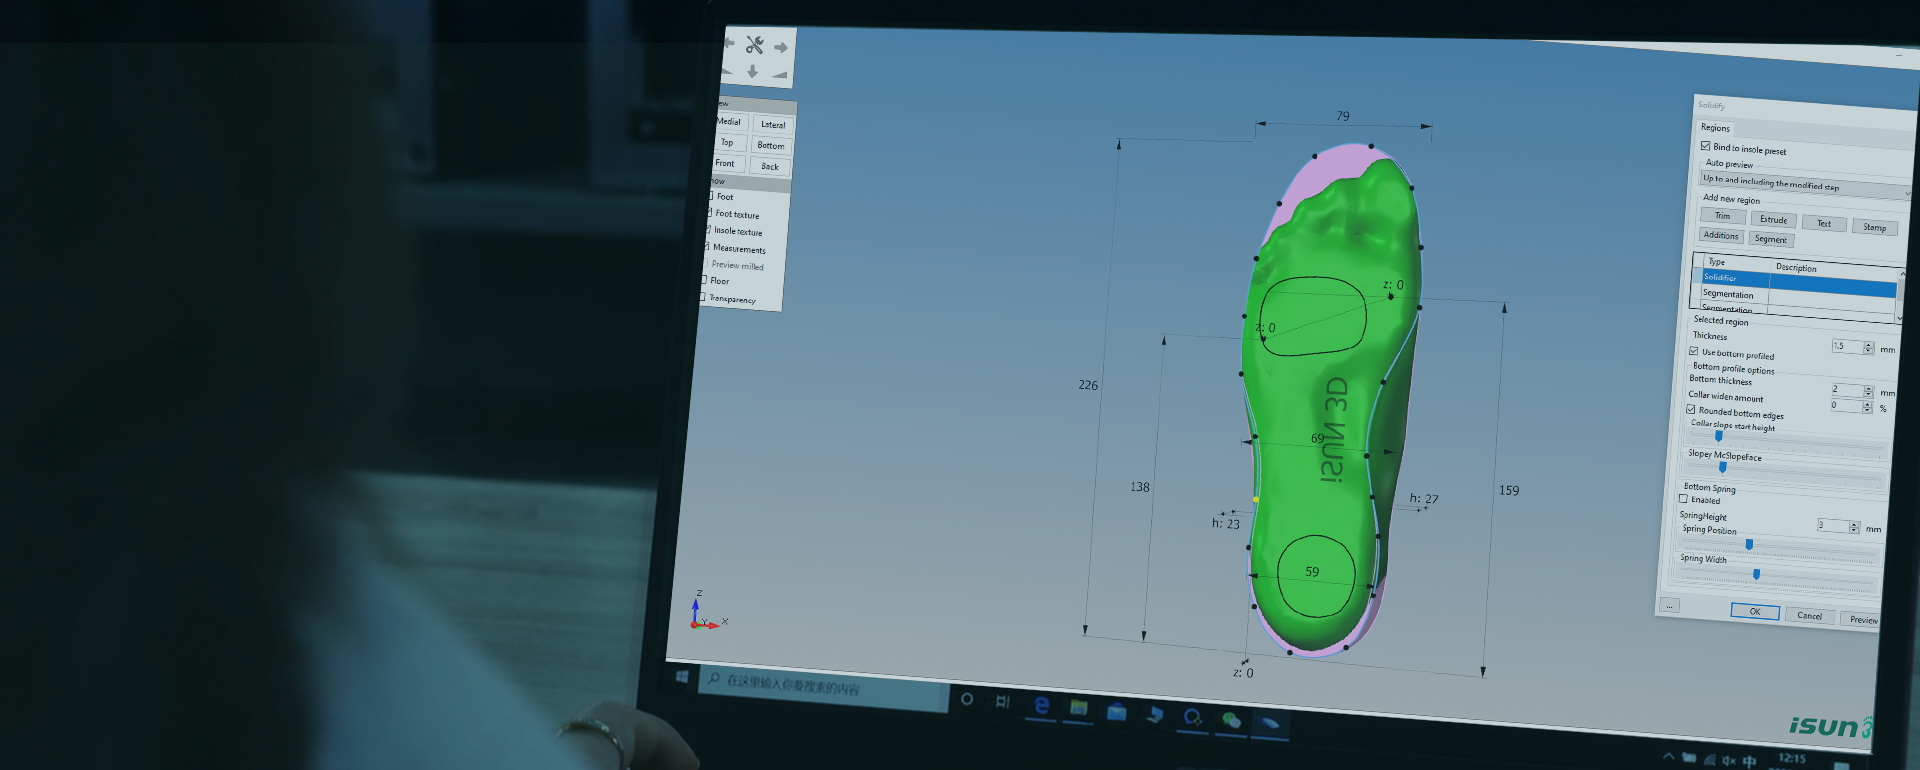This screenshot has width=1920, height=770.
Task: Increase SpringHeight with spinner up arrow
Action: click(x=1854, y=524)
